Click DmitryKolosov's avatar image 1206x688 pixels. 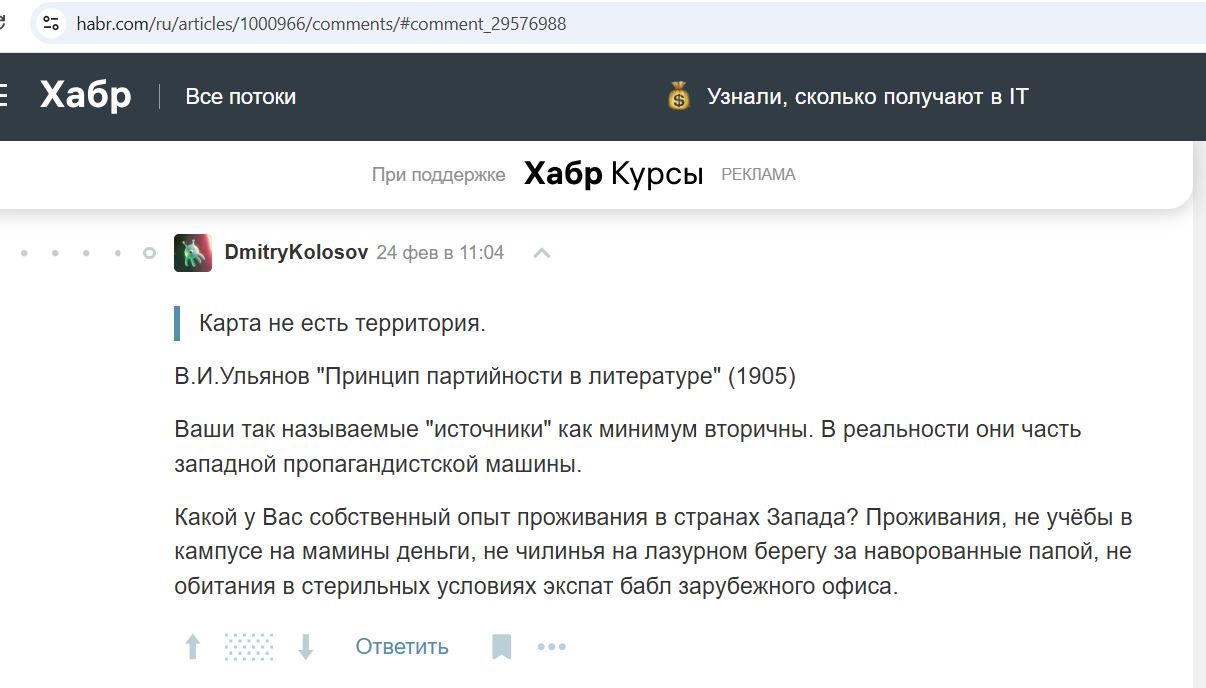193,253
